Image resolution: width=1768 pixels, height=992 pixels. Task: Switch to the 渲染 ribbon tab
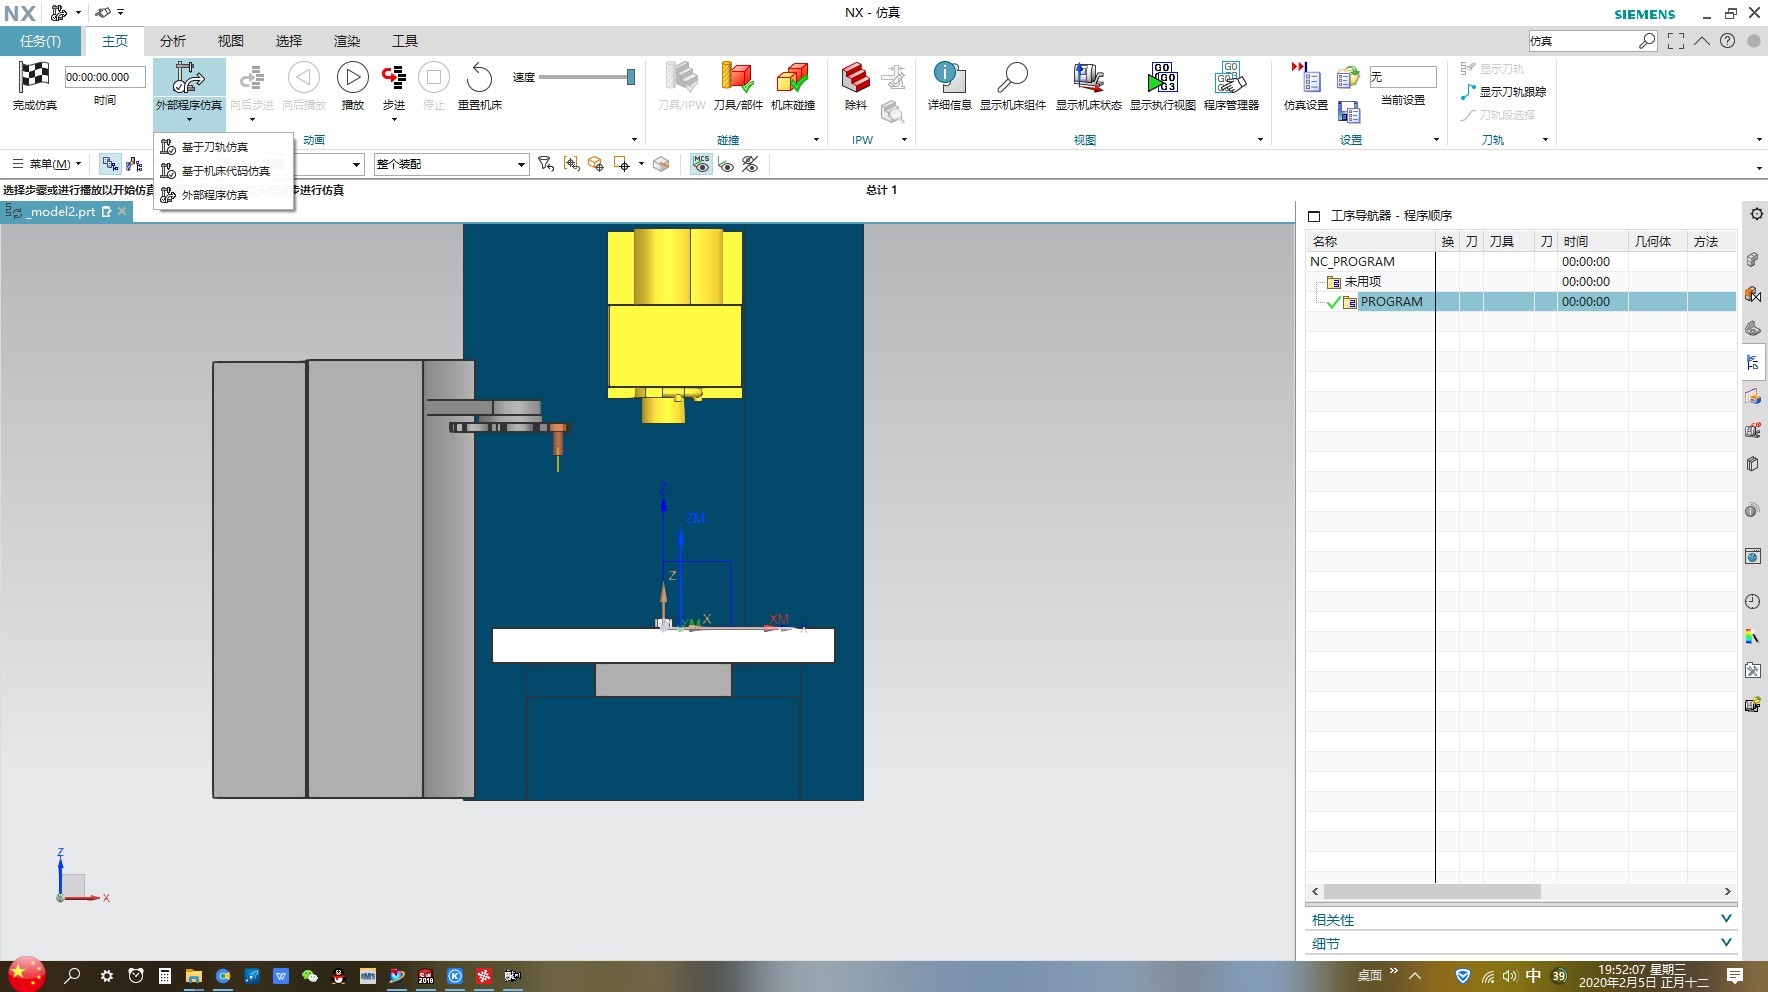click(x=347, y=41)
